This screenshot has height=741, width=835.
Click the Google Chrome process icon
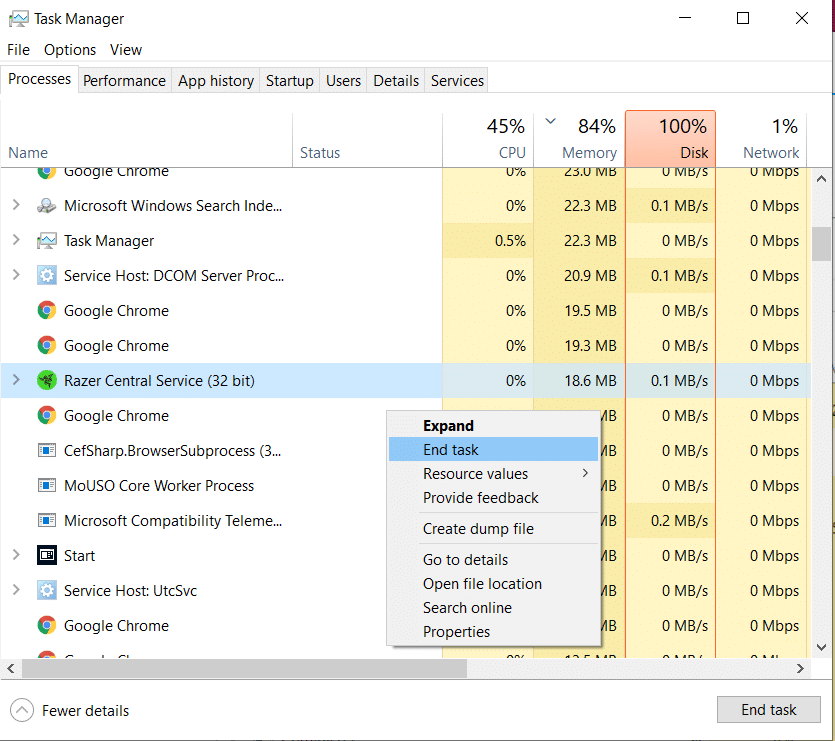click(47, 310)
